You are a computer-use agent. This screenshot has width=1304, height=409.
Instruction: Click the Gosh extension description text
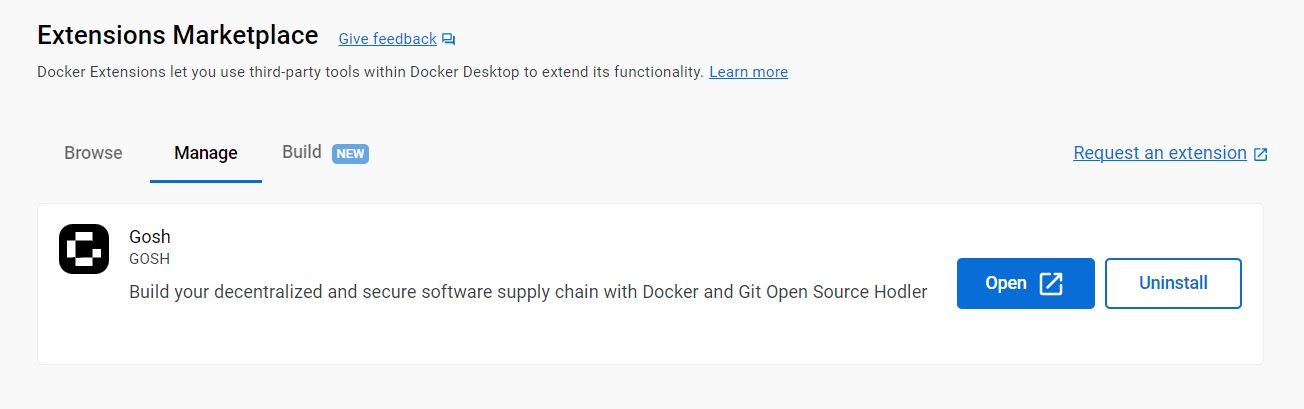(x=528, y=292)
